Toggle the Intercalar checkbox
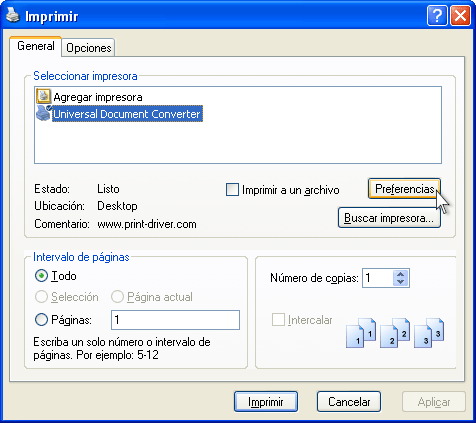Screen dimensions: 476x423 pyautogui.click(x=278, y=320)
